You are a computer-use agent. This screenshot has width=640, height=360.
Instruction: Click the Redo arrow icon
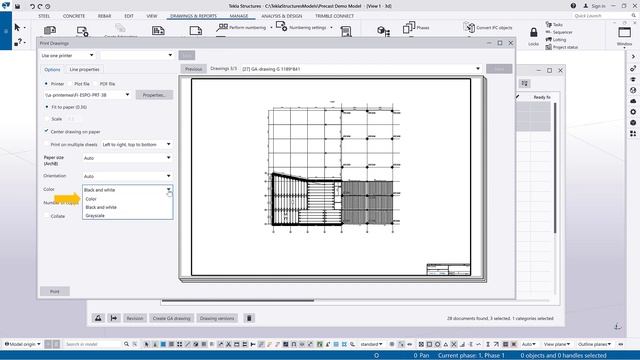(x=40, y=6)
